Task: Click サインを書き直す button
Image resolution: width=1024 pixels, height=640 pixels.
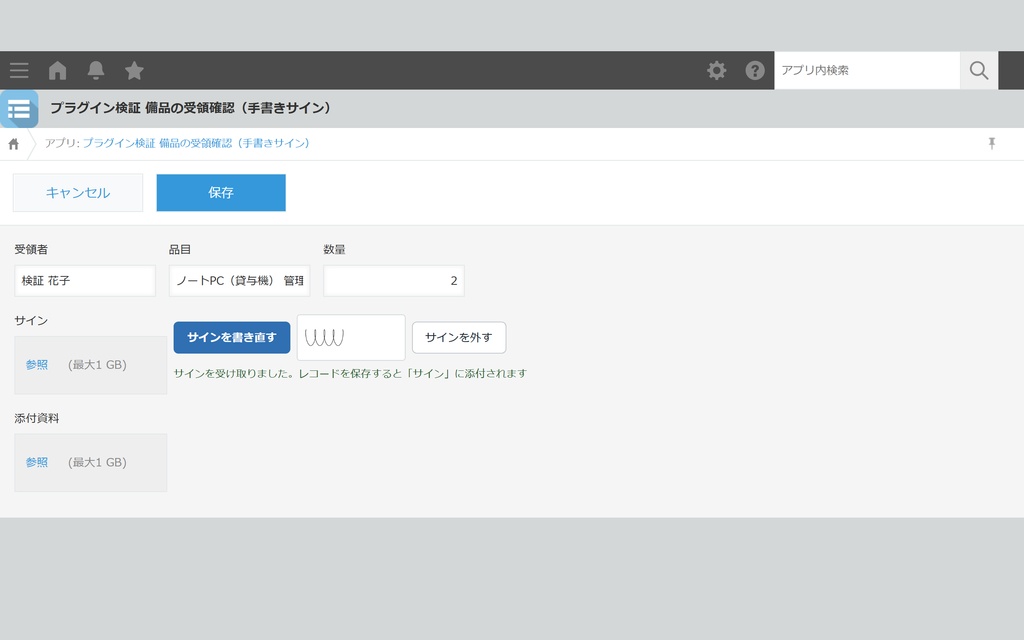Action: [232, 338]
